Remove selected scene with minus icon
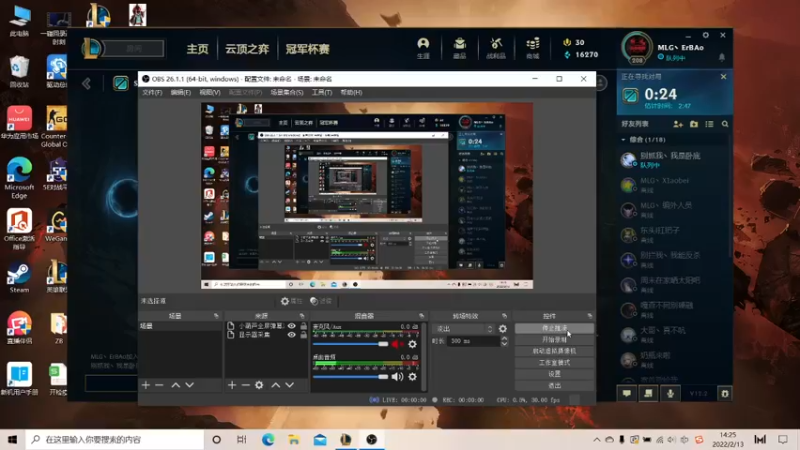The image size is (800, 450). click(x=159, y=385)
